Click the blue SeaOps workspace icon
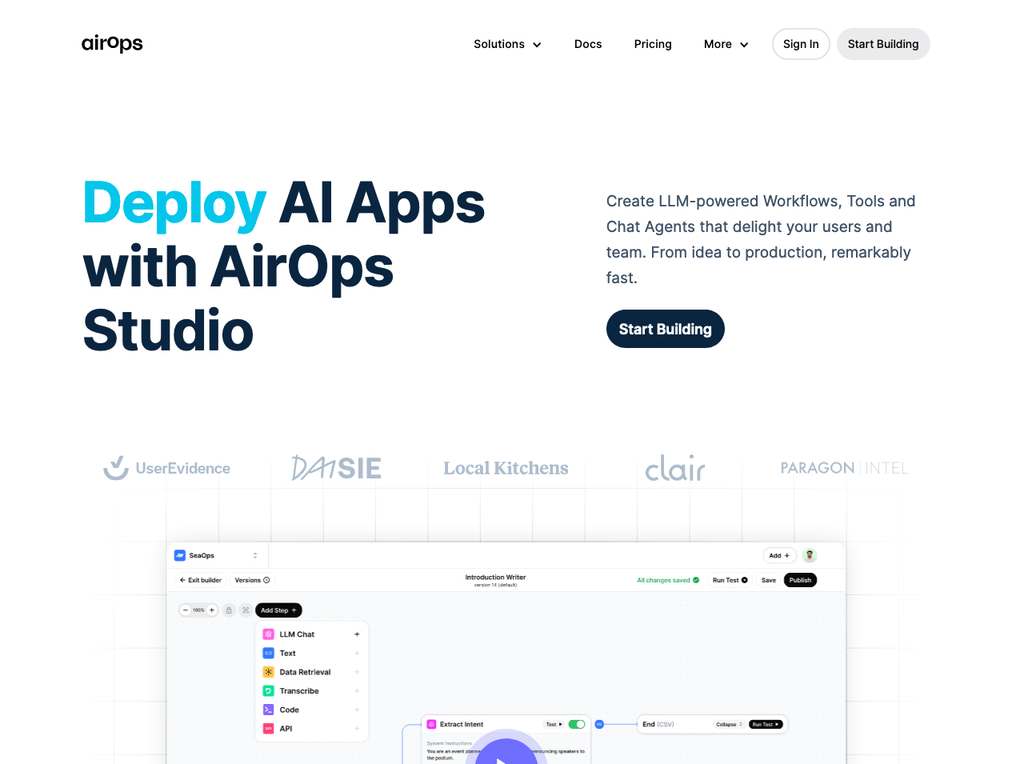The image size is (1024, 764). pyautogui.click(x=180, y=555)
